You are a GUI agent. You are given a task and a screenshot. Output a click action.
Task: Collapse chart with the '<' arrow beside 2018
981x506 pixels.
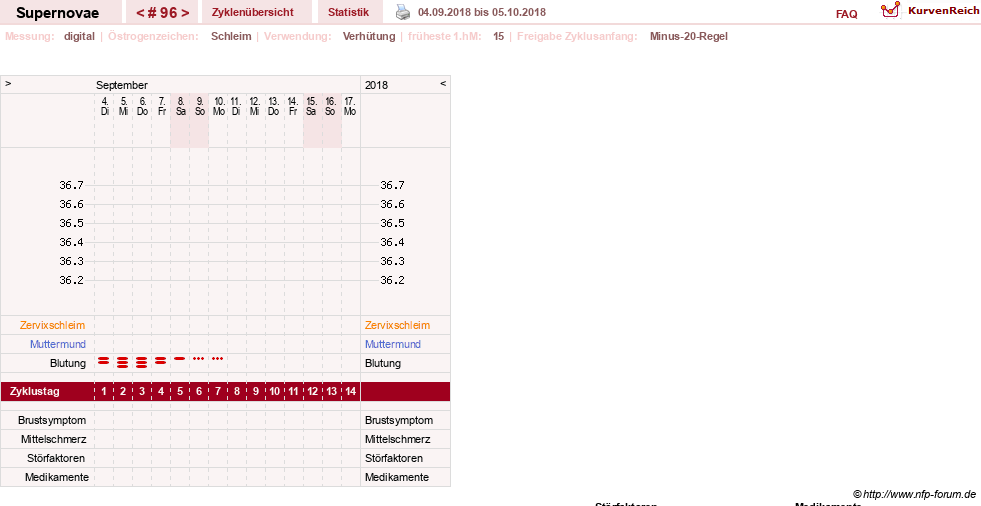[x=443, y=83]
